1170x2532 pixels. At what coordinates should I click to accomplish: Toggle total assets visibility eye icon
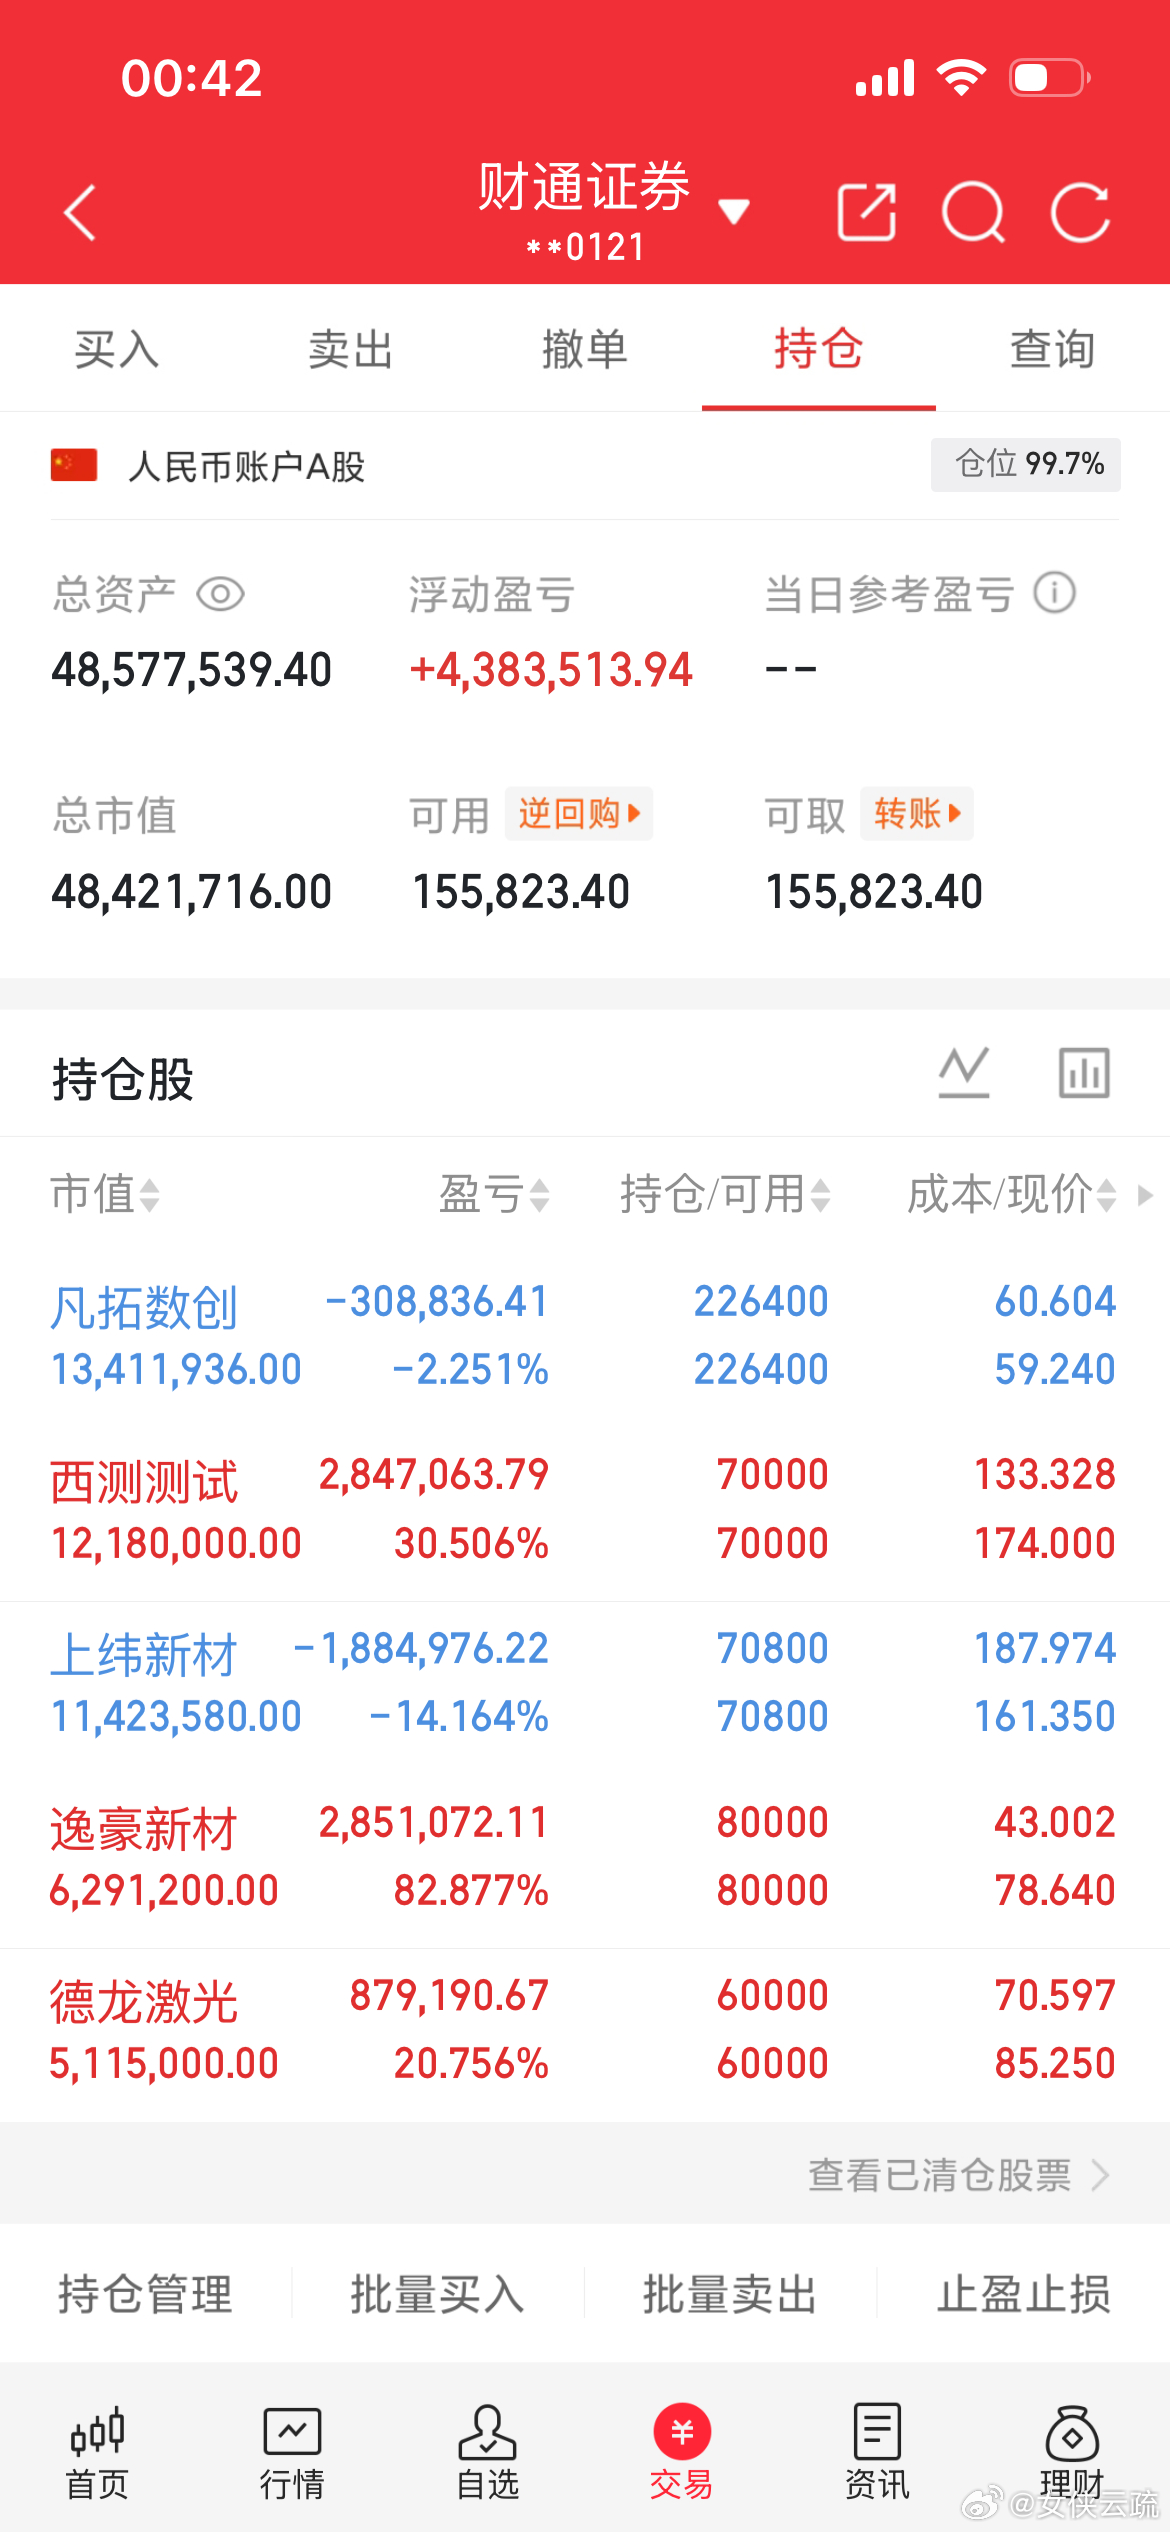(220, 595)
